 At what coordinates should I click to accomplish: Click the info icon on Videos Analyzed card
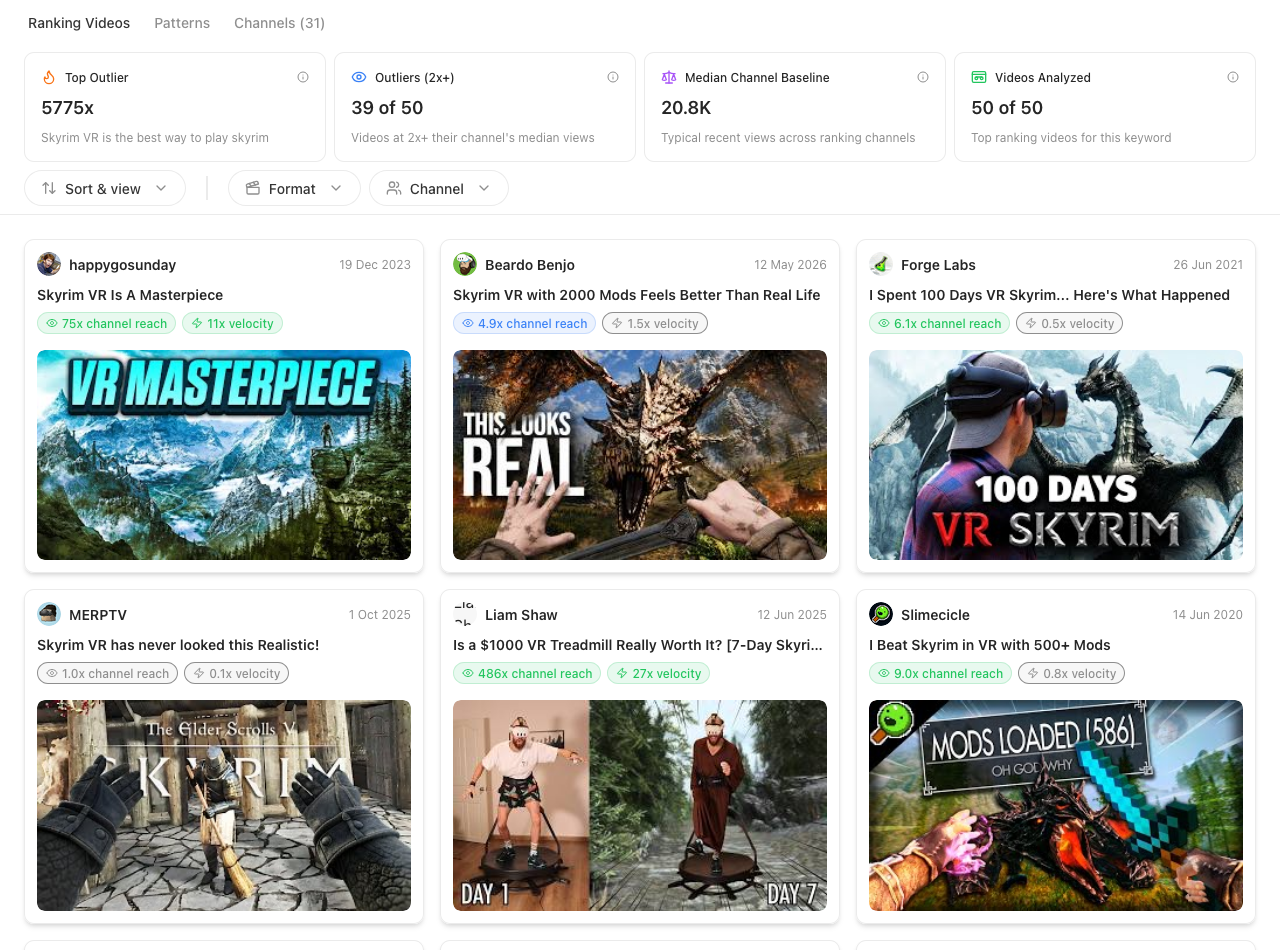[1233, 77]
